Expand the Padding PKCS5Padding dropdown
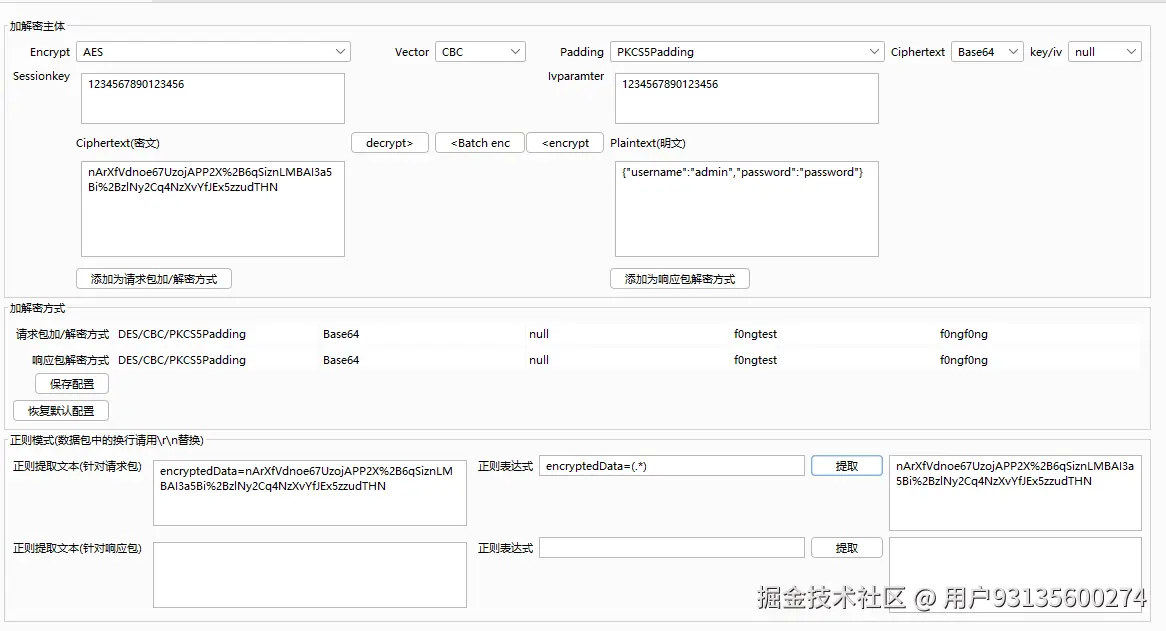Viewport: 1166px width, 631px height. (747, 51)
